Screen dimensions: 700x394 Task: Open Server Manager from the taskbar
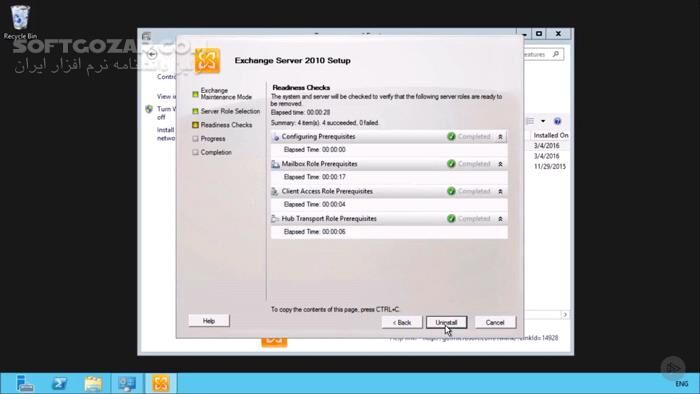tap(25, 383)
